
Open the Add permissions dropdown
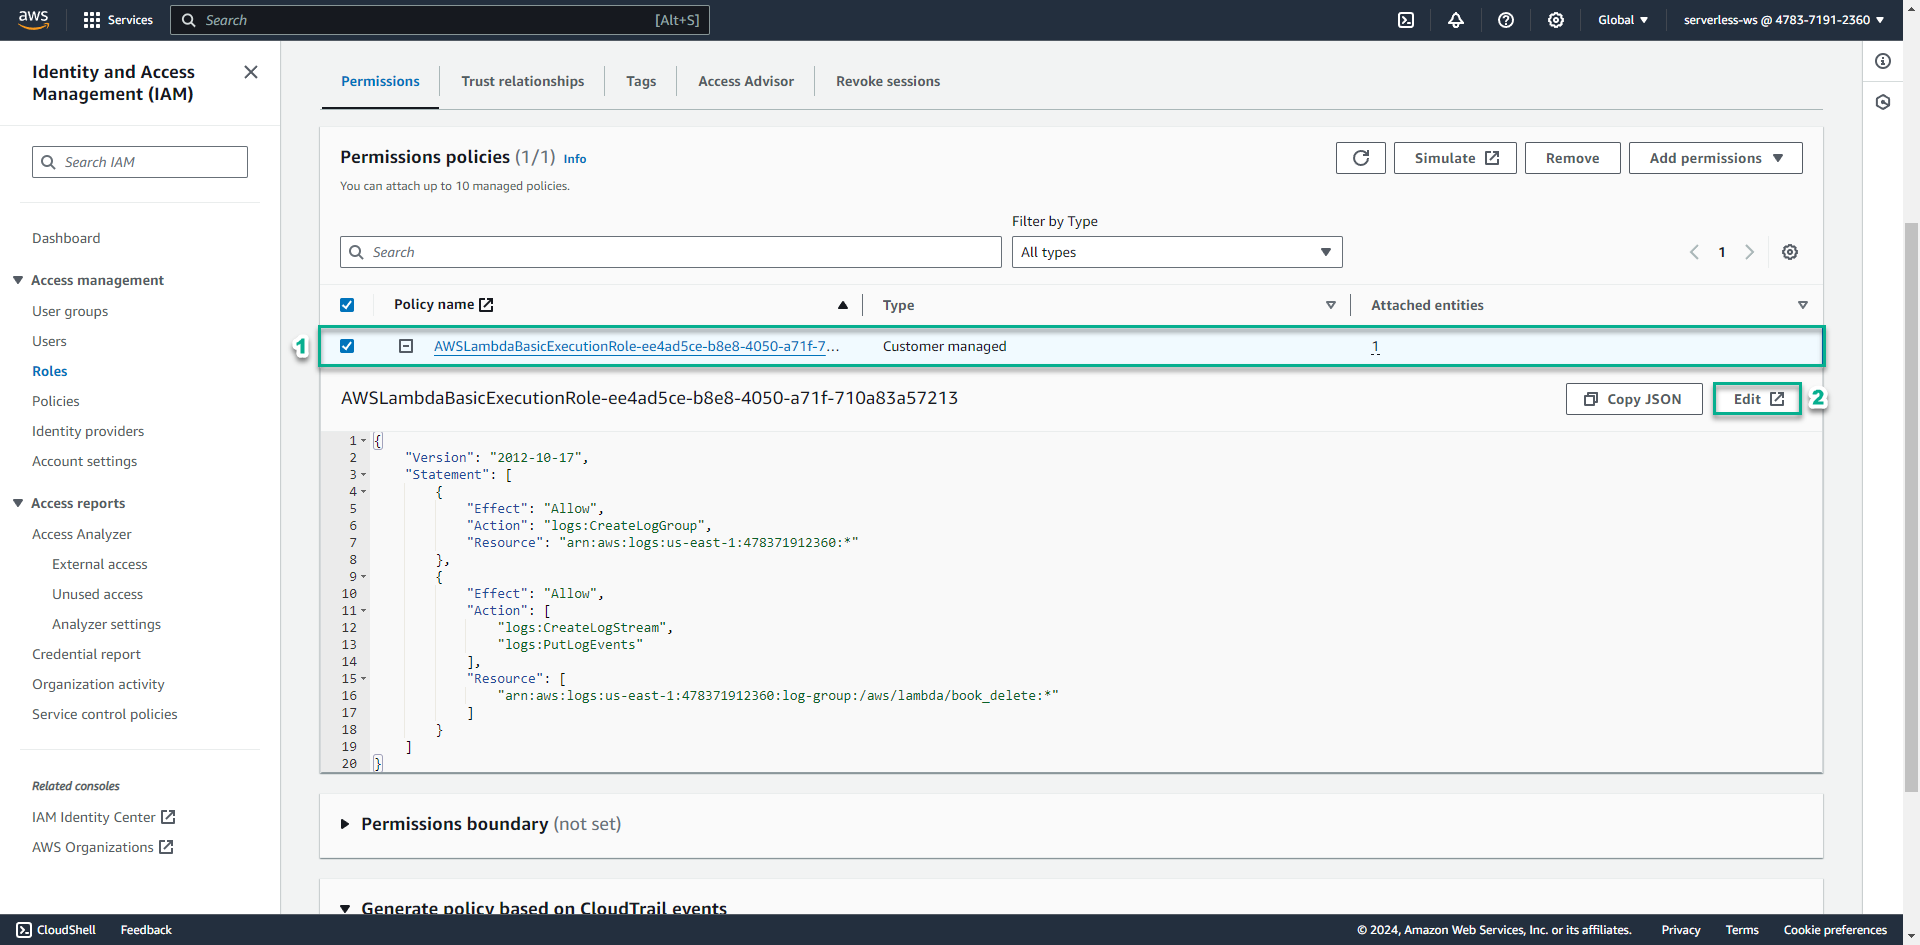[1716, 158]
